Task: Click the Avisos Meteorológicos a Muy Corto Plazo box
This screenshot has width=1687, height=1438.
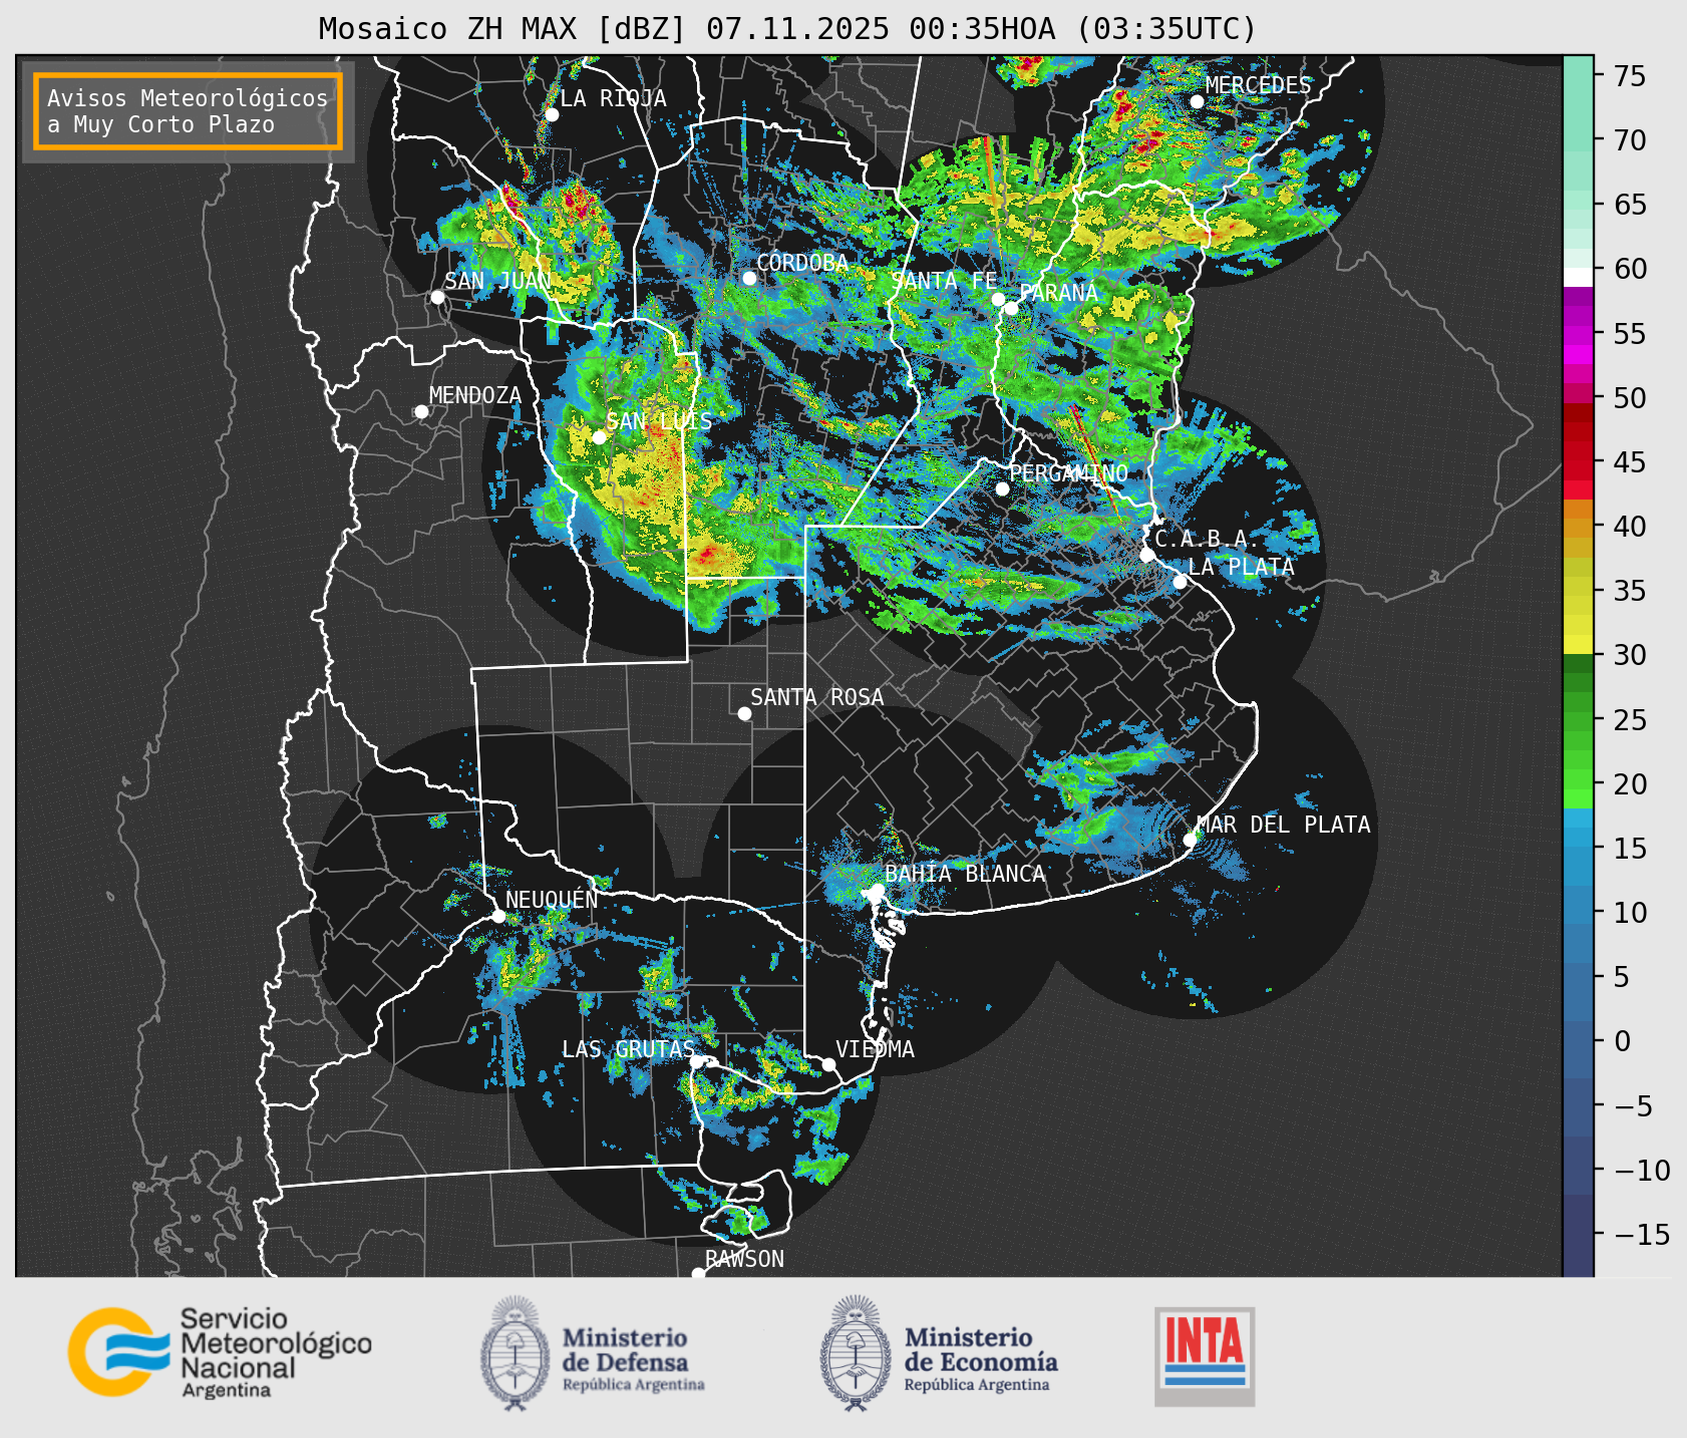Action: tap(188, 111)
